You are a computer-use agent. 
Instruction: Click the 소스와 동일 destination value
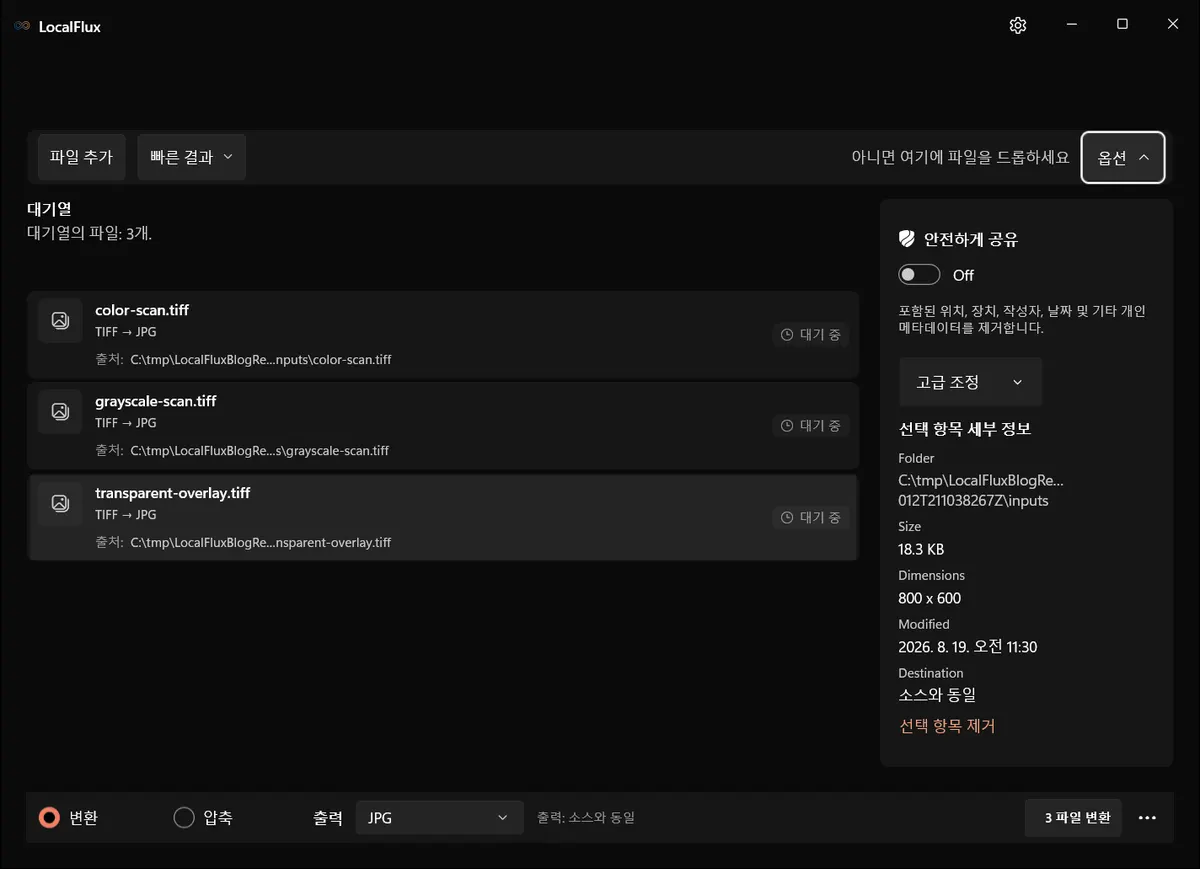937,695
